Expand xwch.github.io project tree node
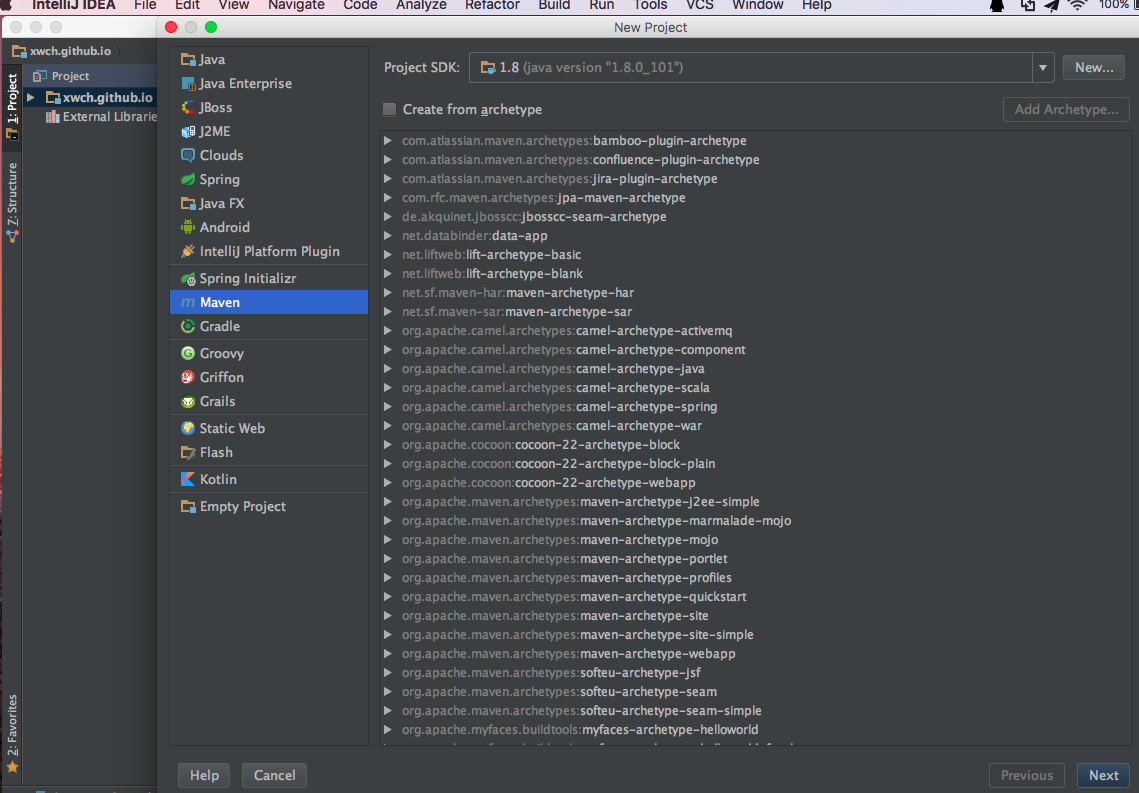 (x=31, y=97)
